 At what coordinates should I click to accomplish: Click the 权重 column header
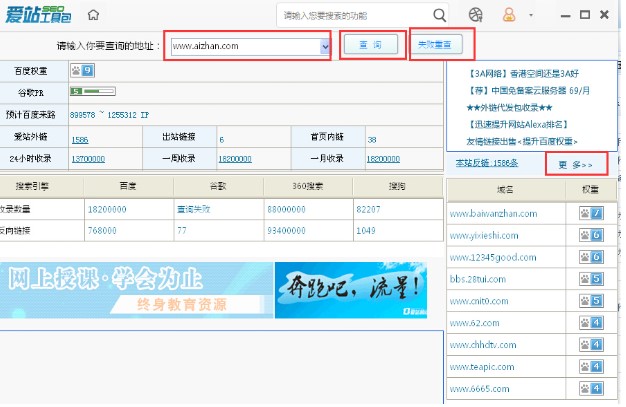(590, 189)
